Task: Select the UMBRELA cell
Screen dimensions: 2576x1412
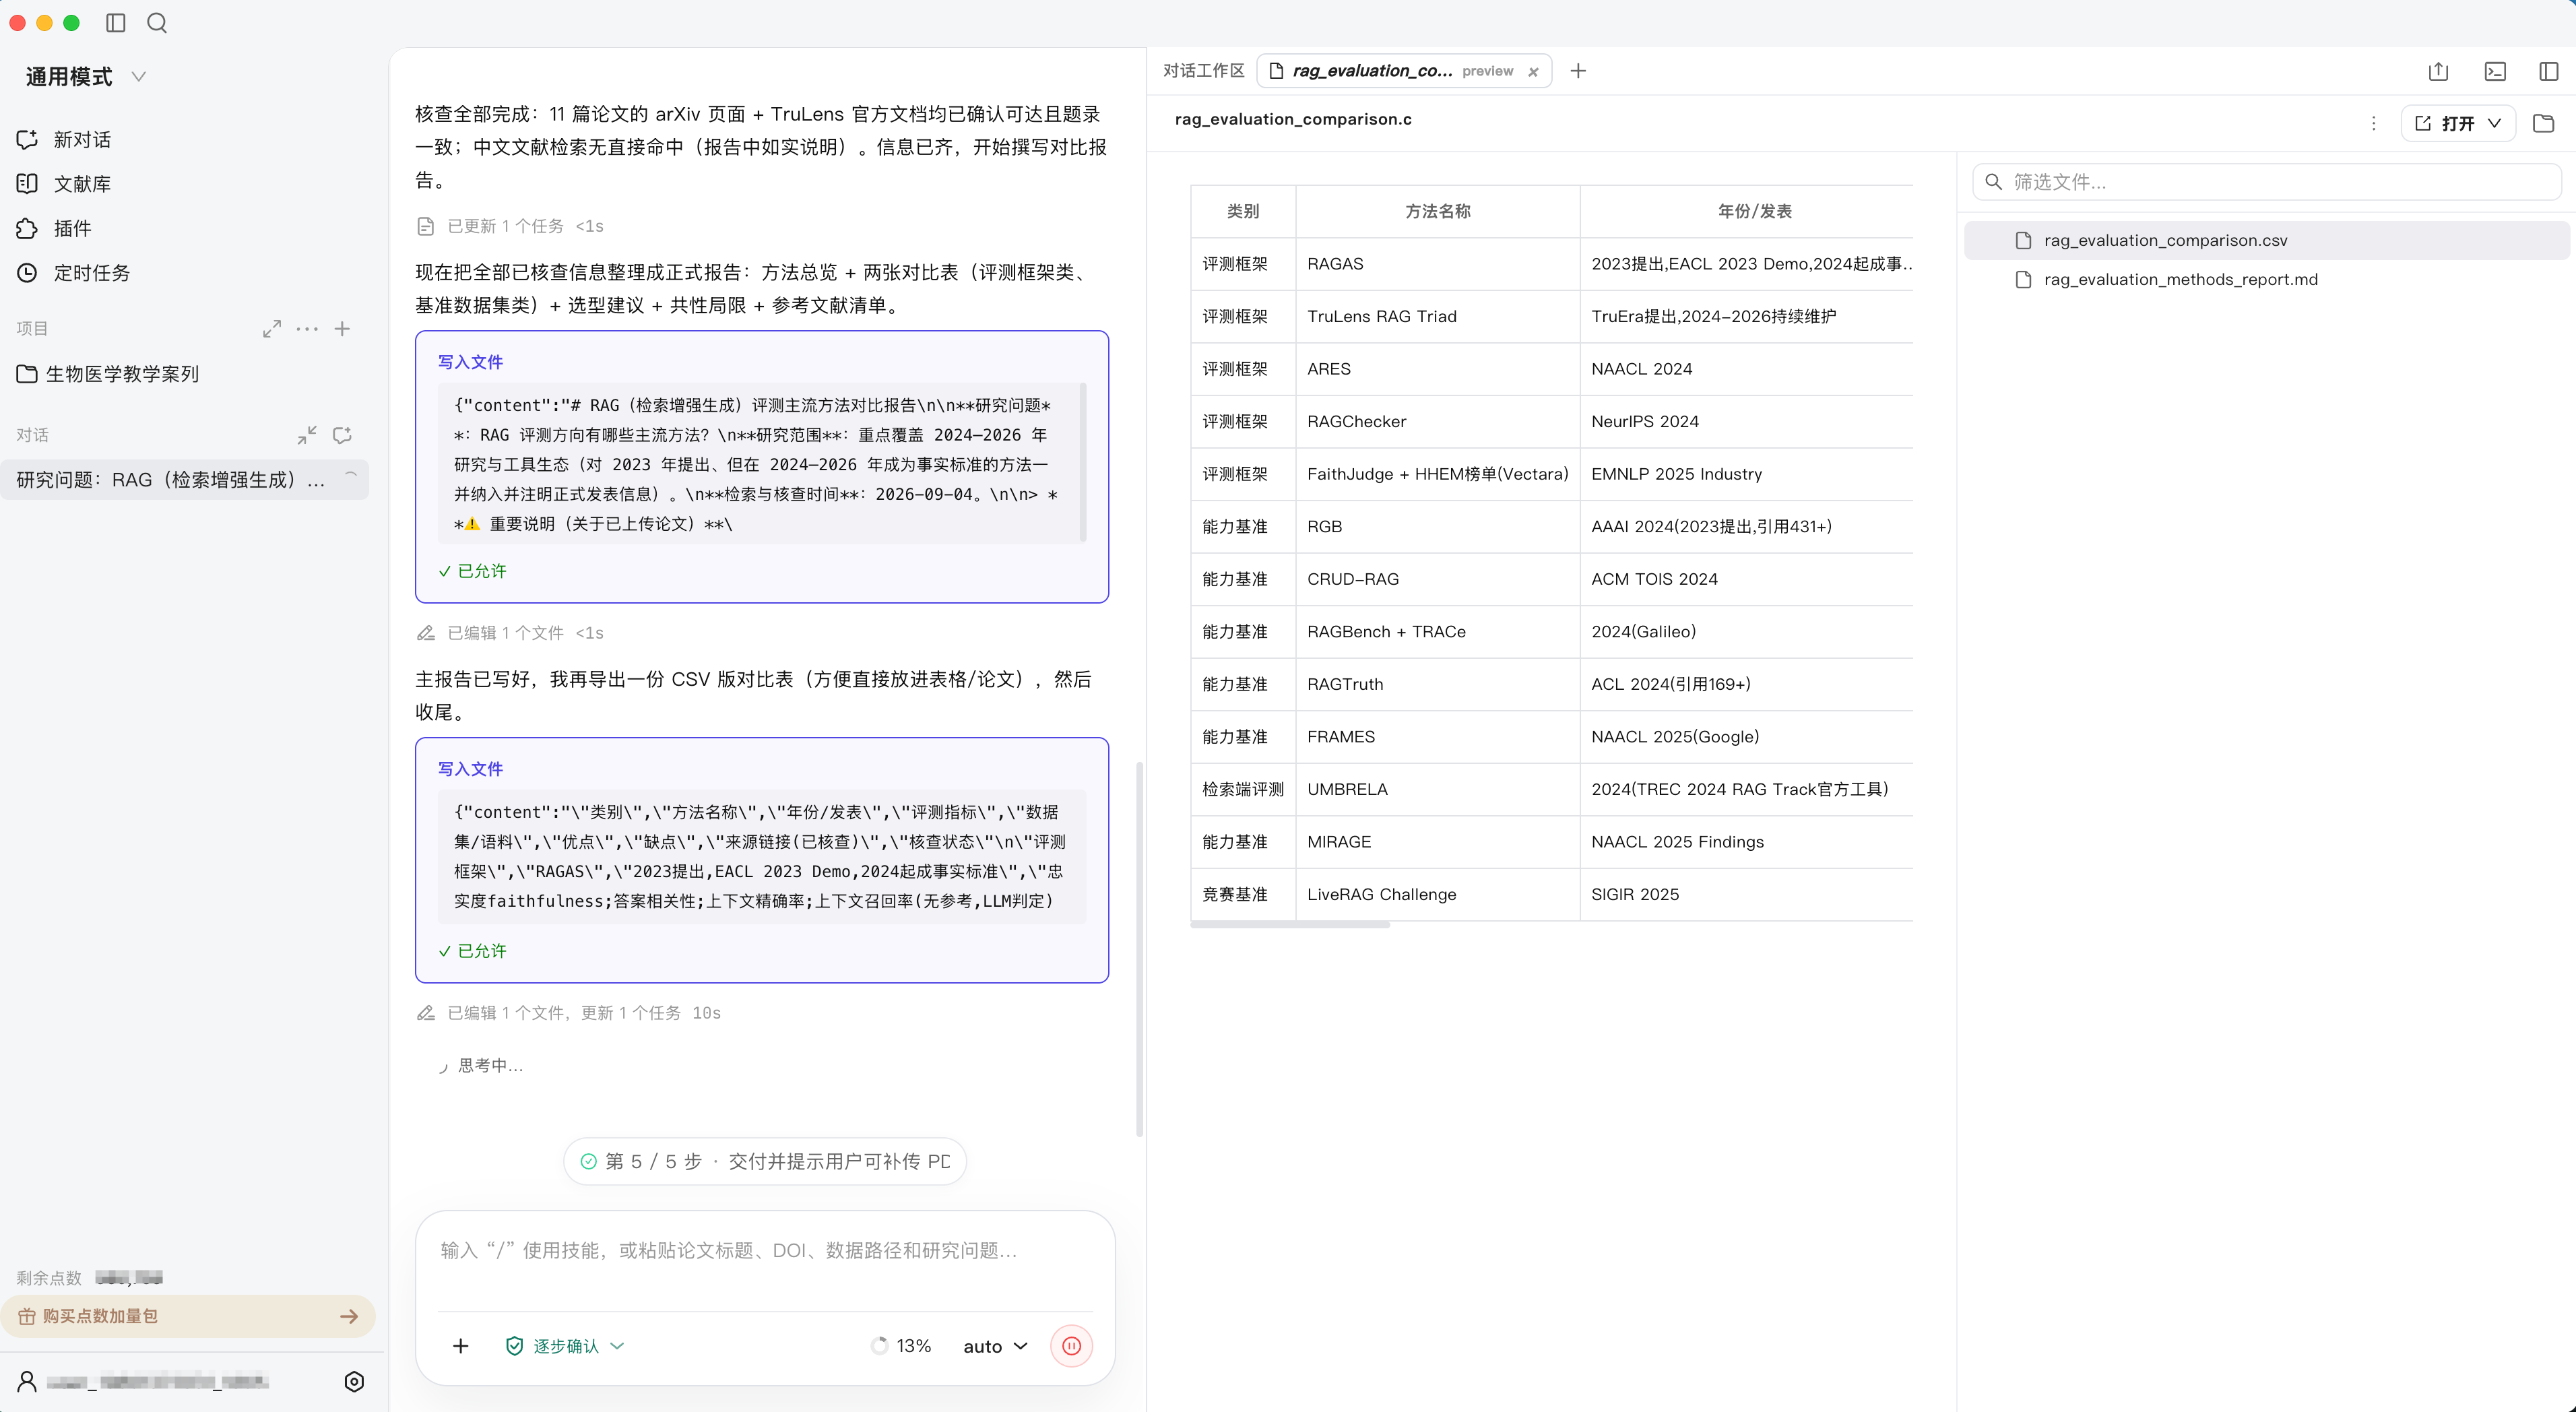Action: tap(1437, 789)
